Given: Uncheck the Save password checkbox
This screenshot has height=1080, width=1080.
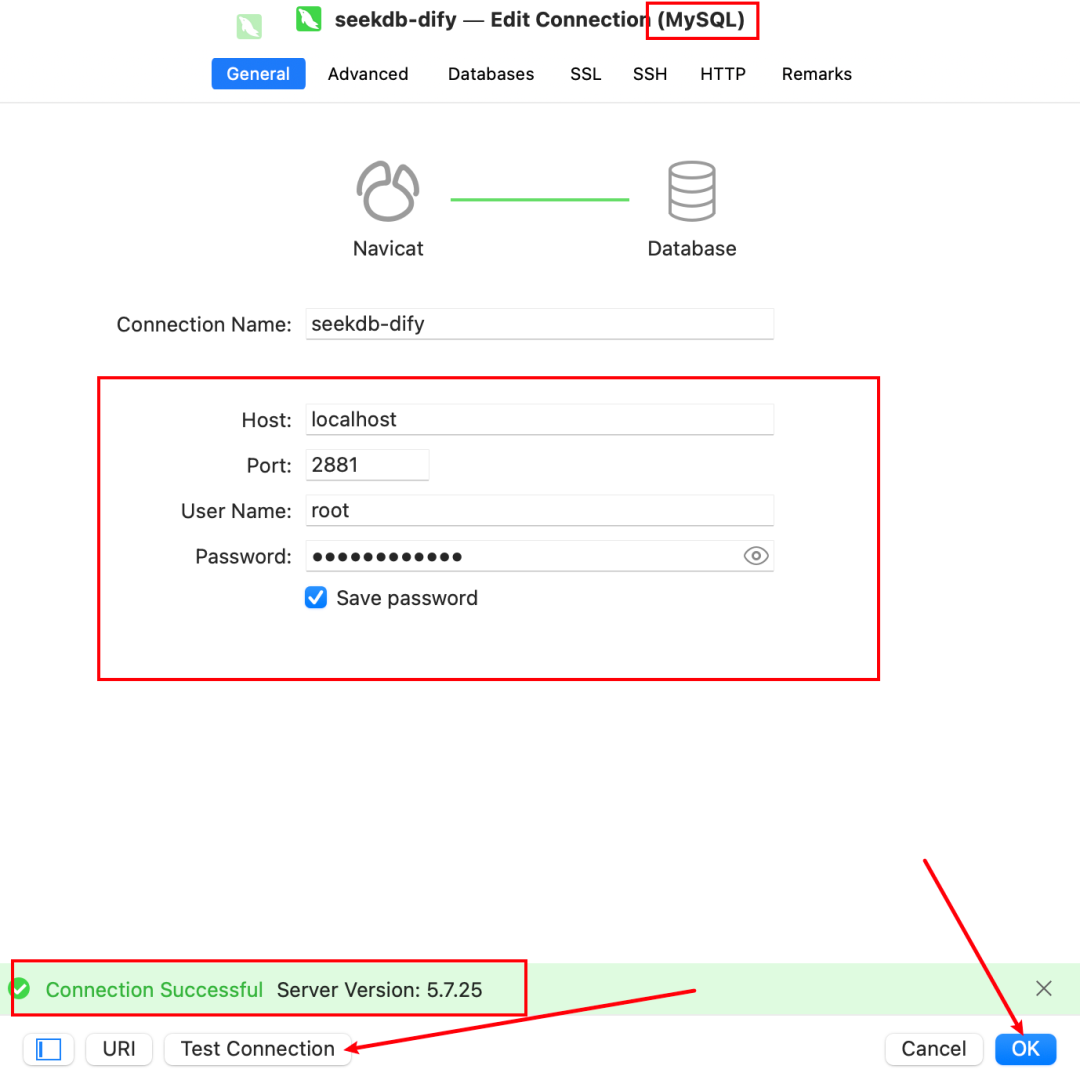Looking at the screenshot, I should [x=316, y=598].
